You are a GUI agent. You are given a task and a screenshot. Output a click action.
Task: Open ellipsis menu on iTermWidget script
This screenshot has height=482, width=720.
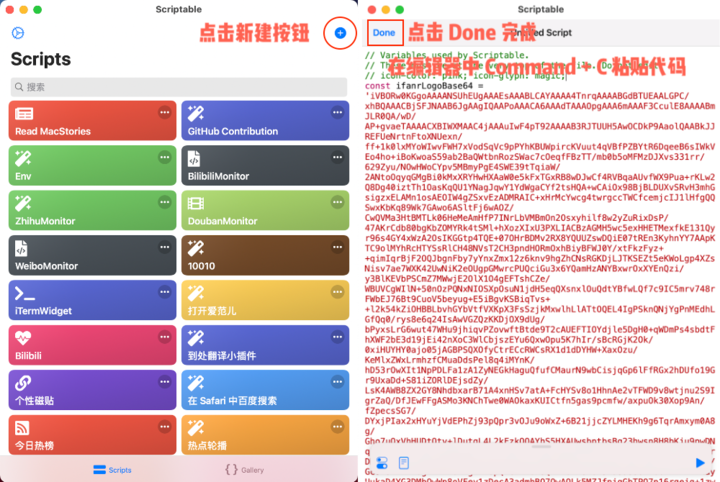coord(164,292)
